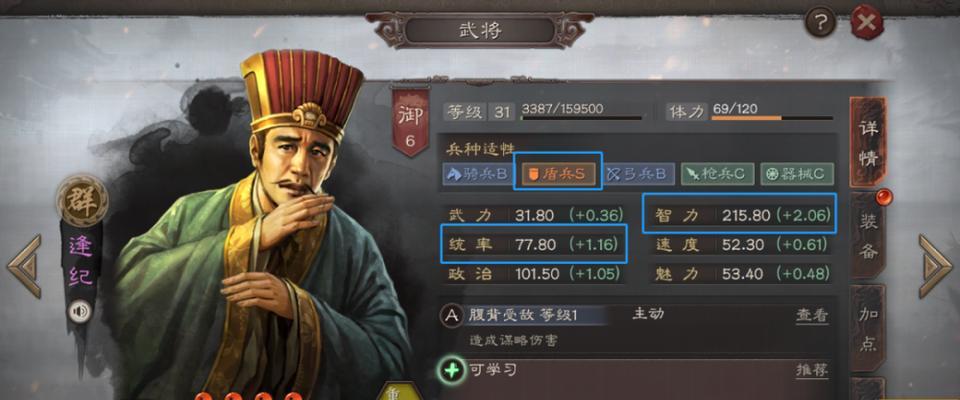Image resolution: width=960 pixels, height=400 pixels.
Task: Tap the green plus learn-skill icon
Action: pyautogui.click(x=452, y=371)
